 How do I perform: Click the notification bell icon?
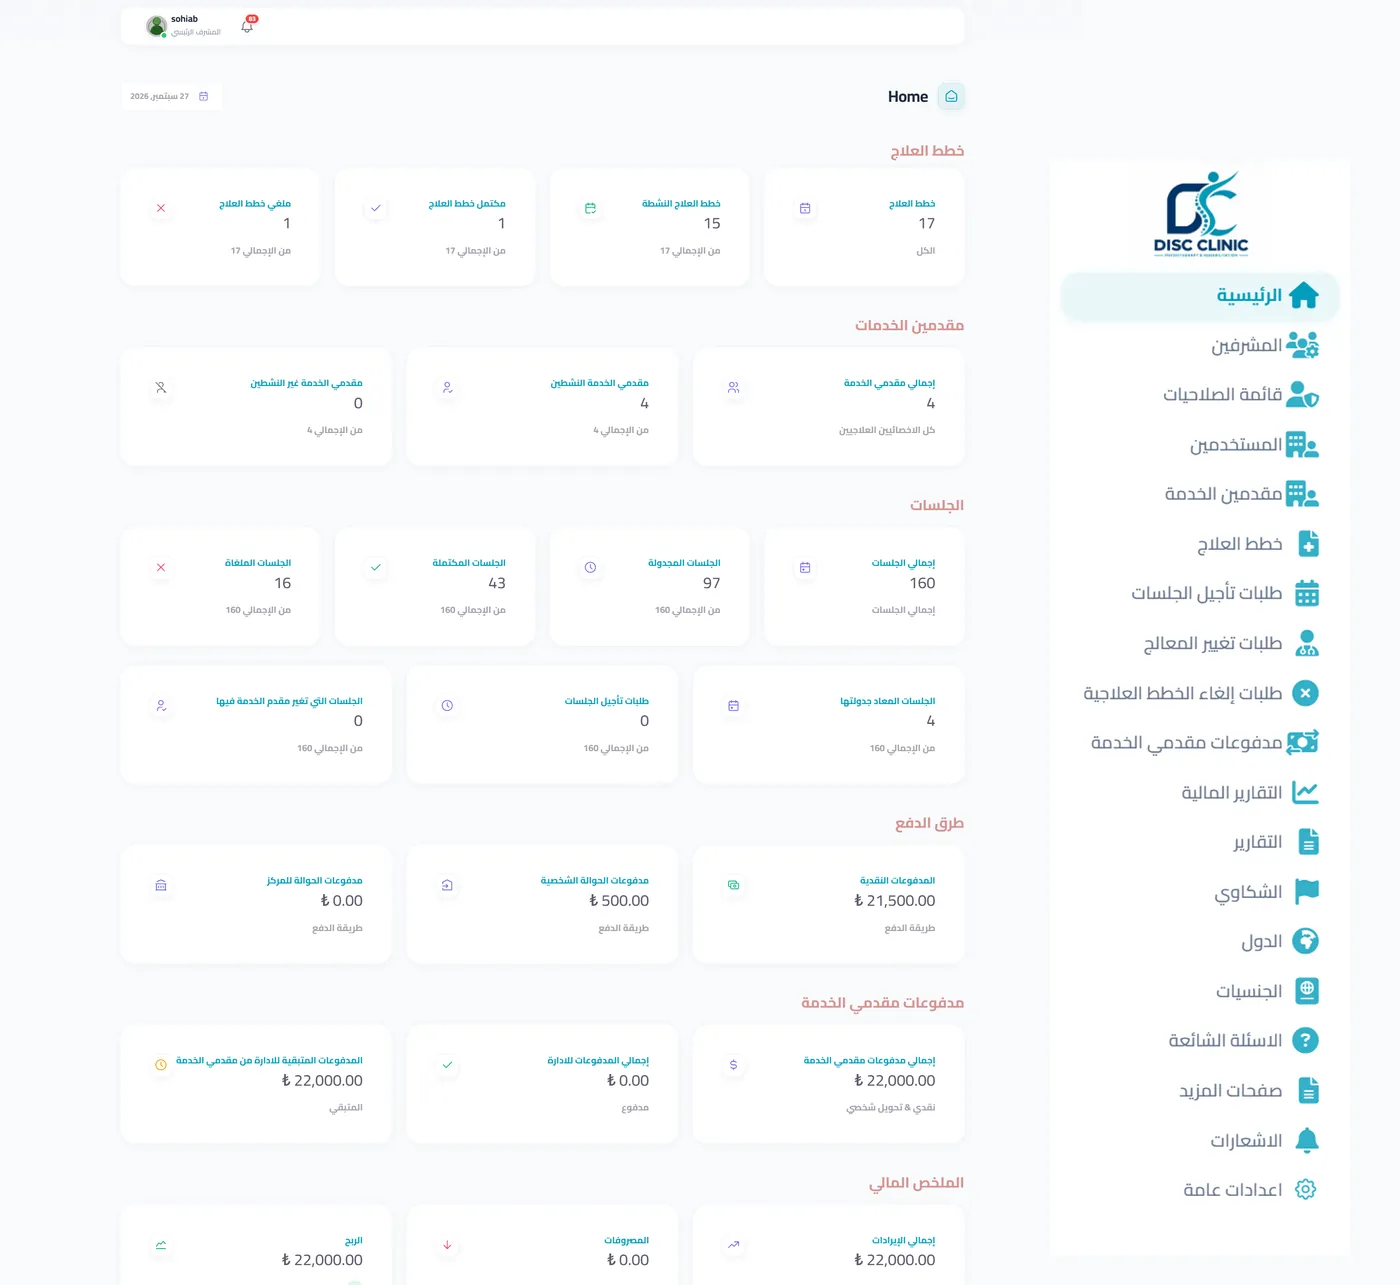(x=247, y=27)
